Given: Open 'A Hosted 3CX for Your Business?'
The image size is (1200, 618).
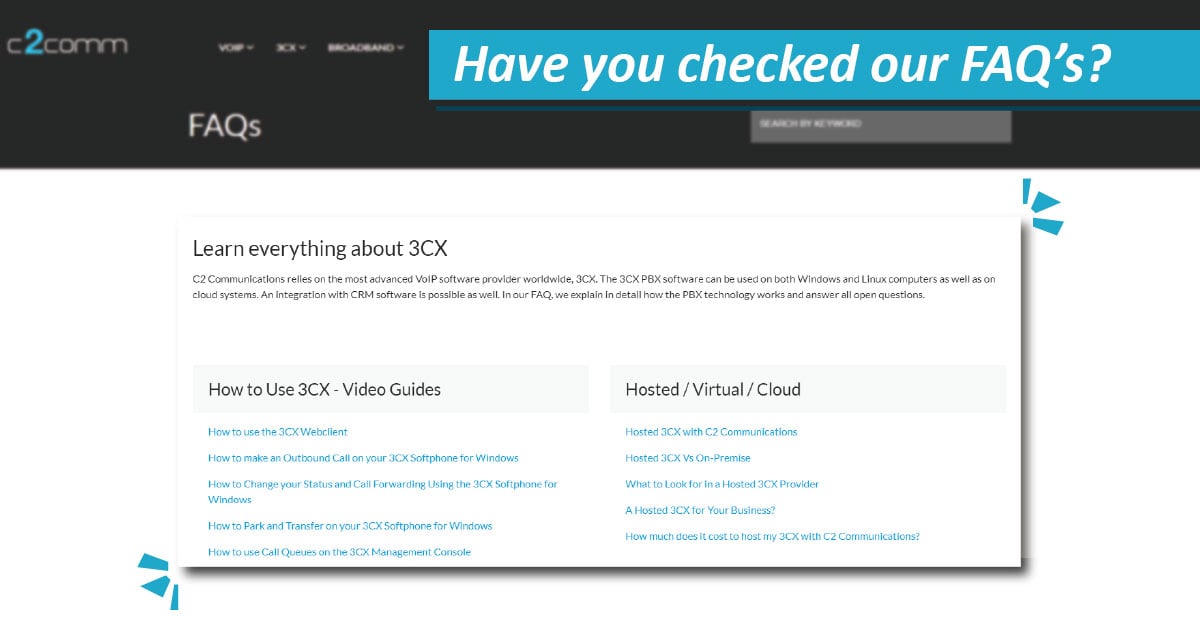Looking at the screenshot, I should (x=700, y=510).
